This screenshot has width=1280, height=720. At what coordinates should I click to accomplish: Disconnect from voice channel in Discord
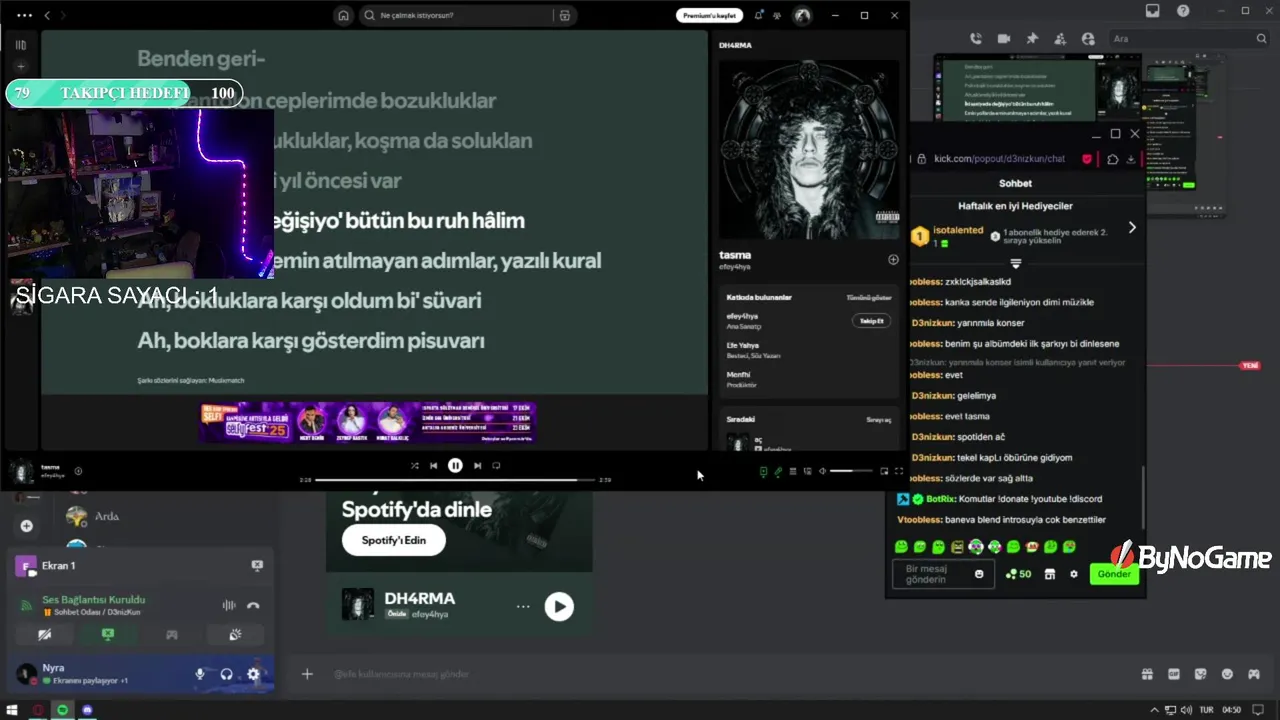pyautogui.click(x=253, y=605)
